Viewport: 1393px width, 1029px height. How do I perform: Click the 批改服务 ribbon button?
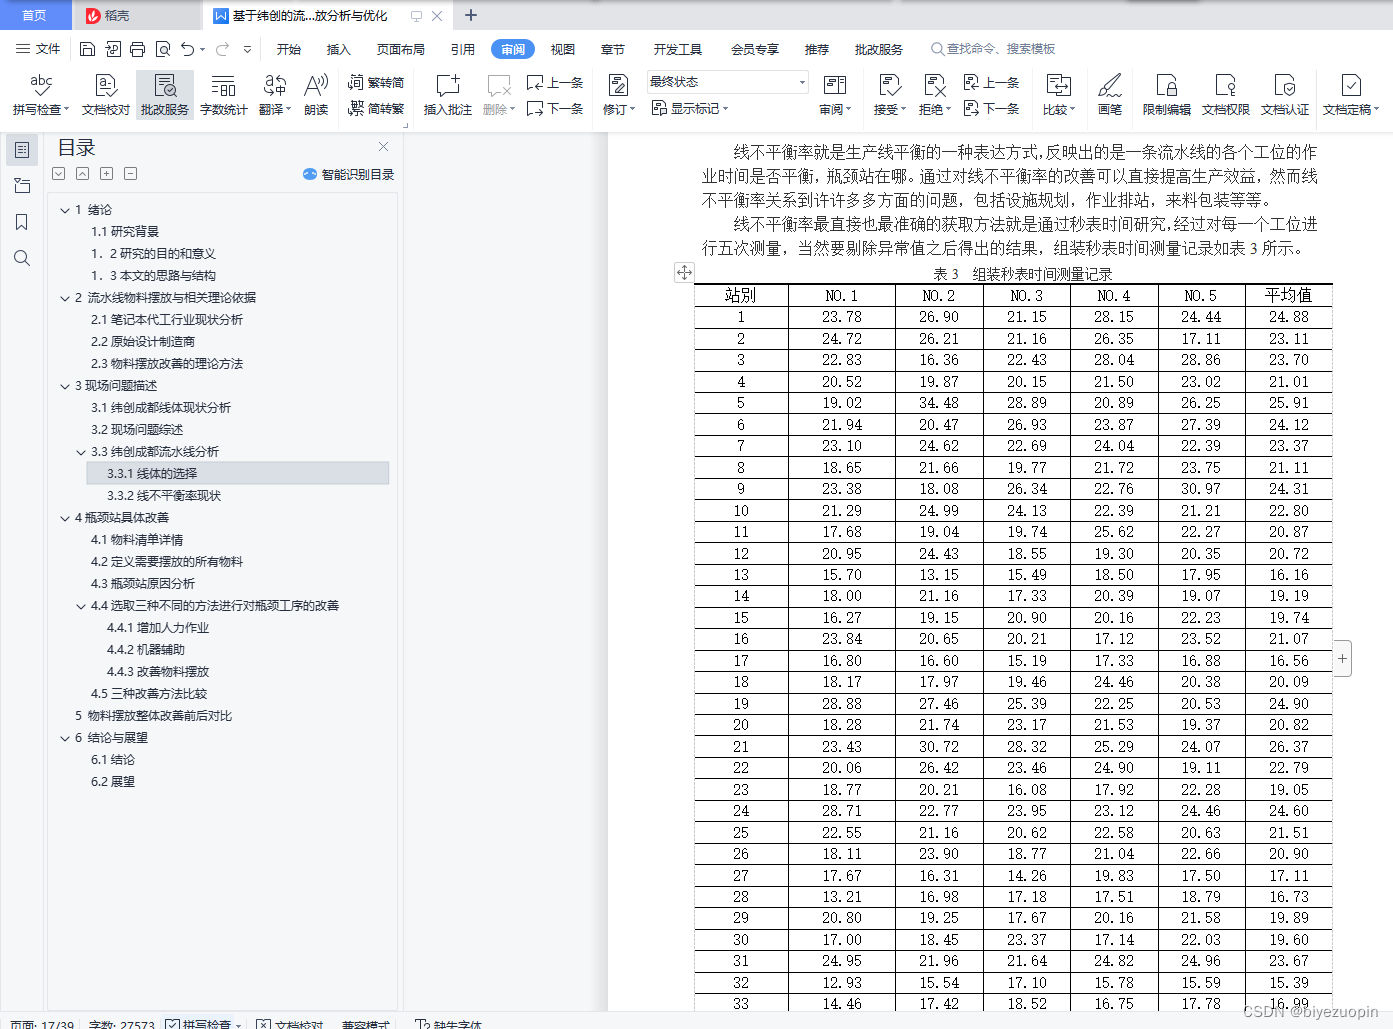pyautogui.click(x=165, y=95)
